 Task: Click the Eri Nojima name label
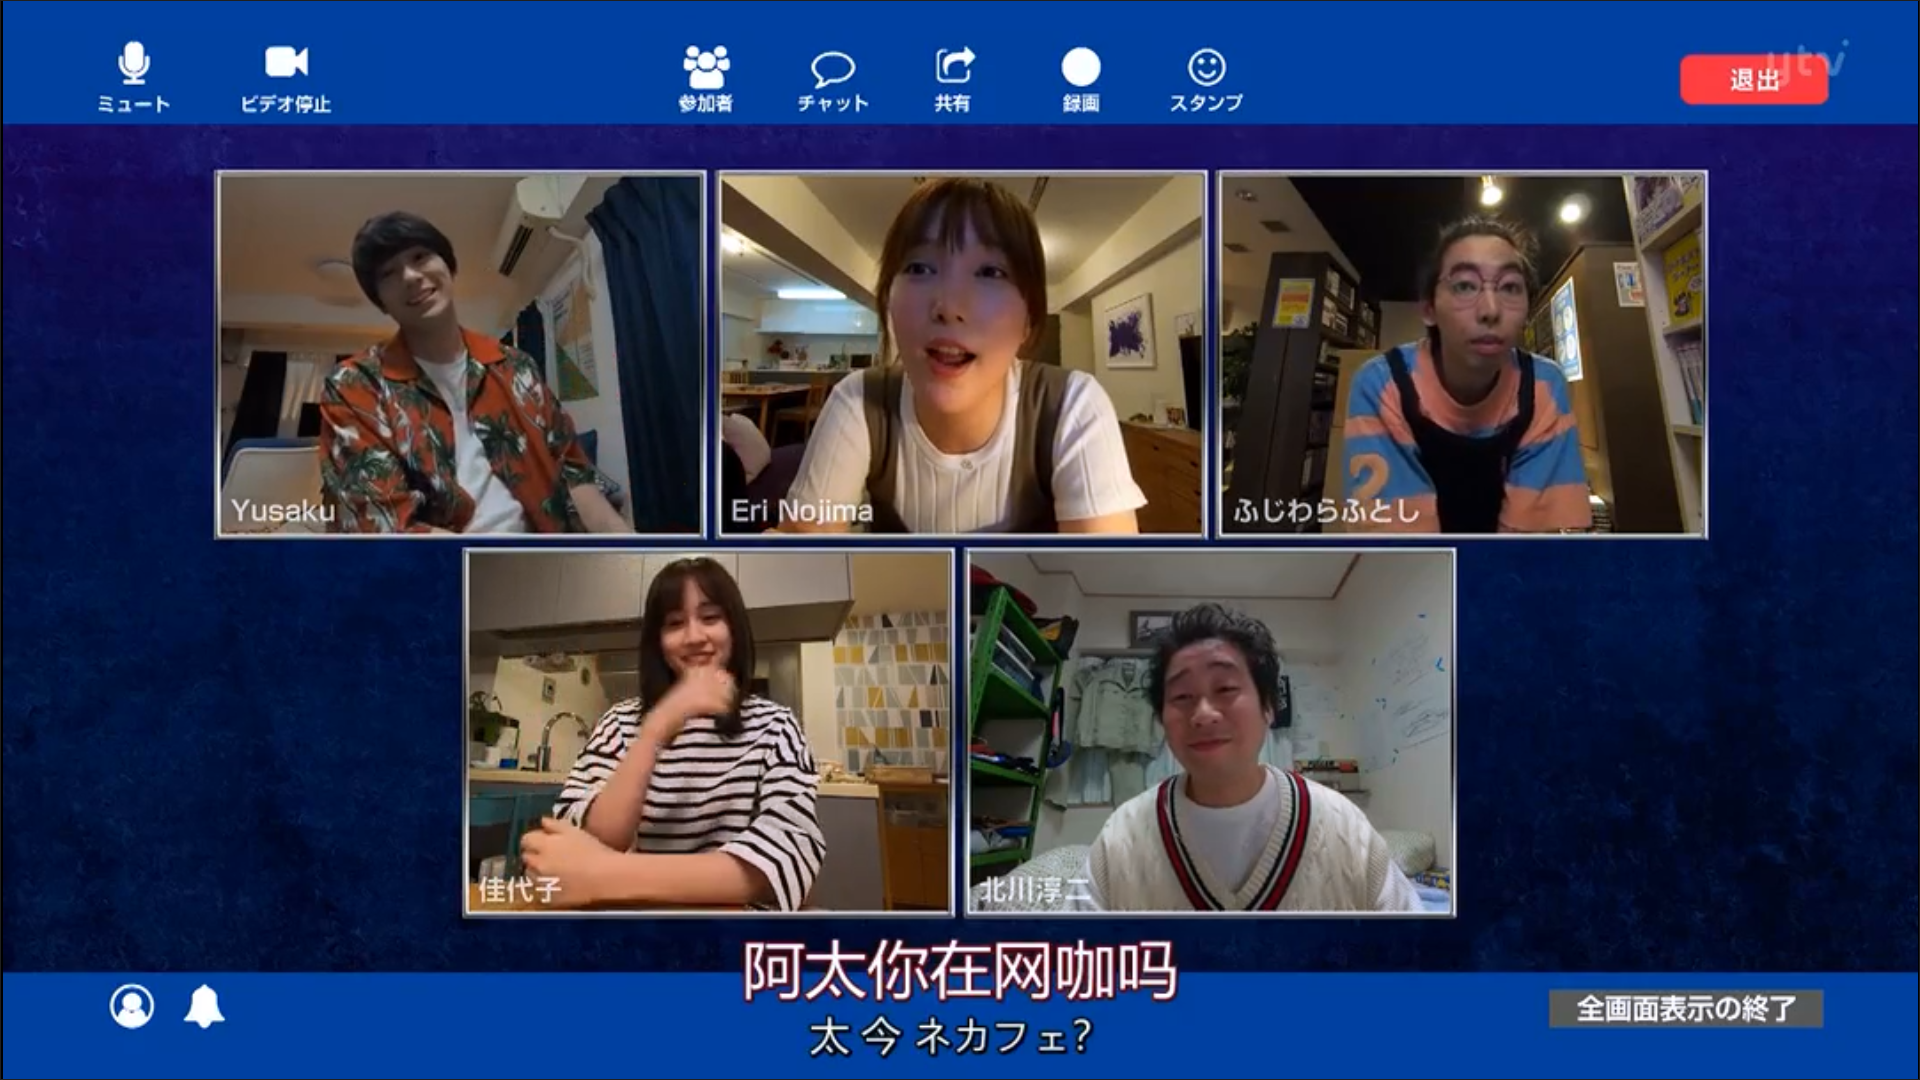click(x=801, y=511)
